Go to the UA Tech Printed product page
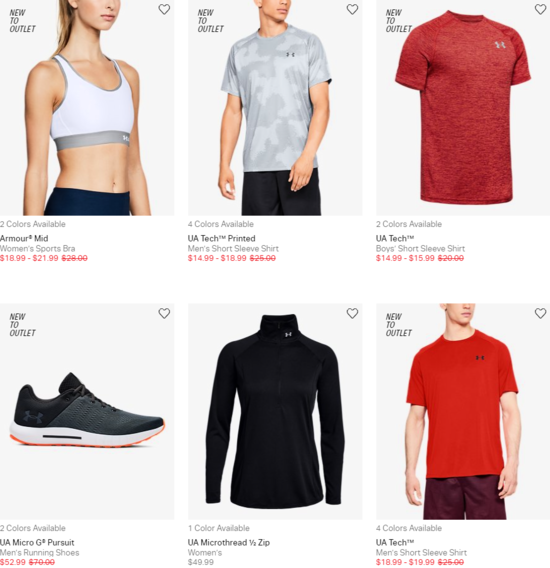Screen dimensions: 550x568 click(x=221, y=238)
